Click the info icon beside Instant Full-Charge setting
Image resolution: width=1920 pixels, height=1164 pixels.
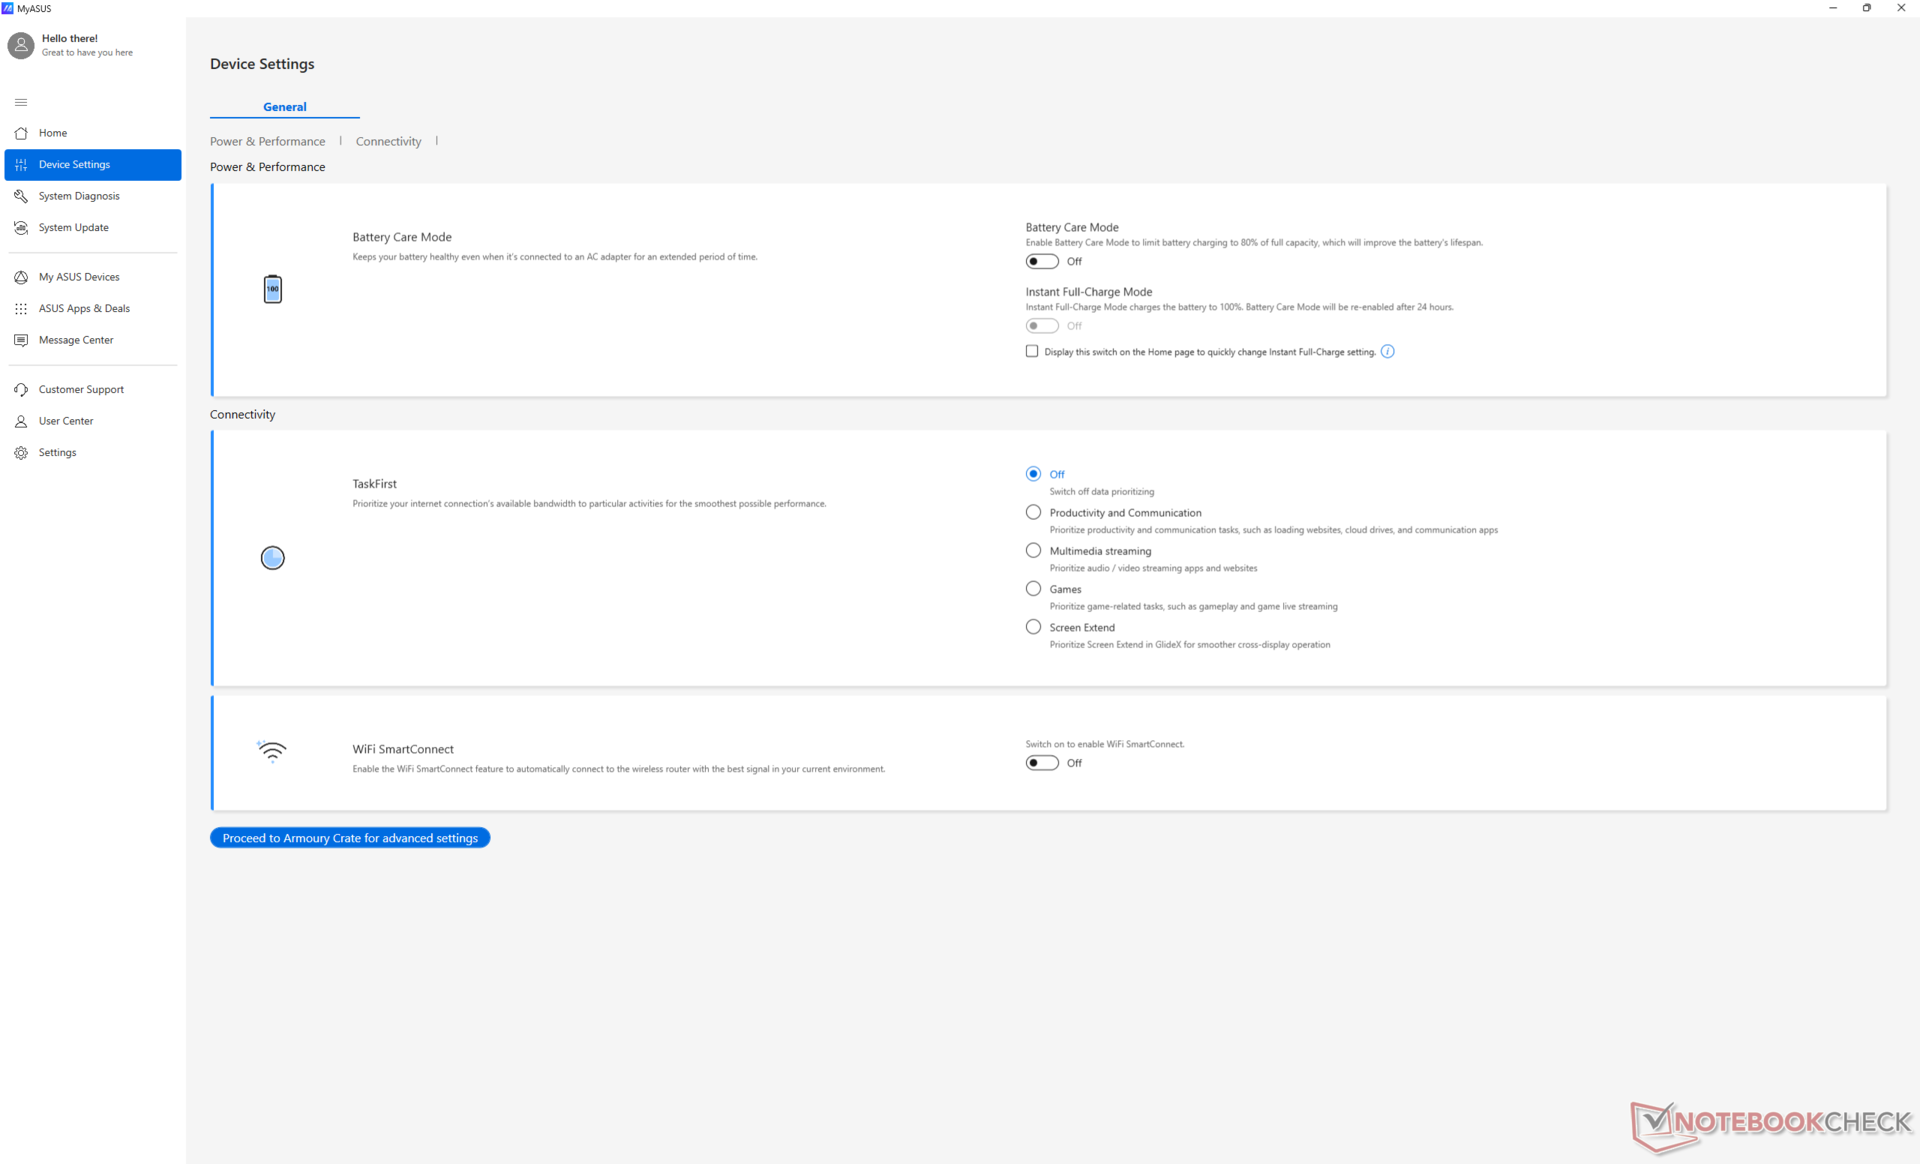[x=1387, y=351]
